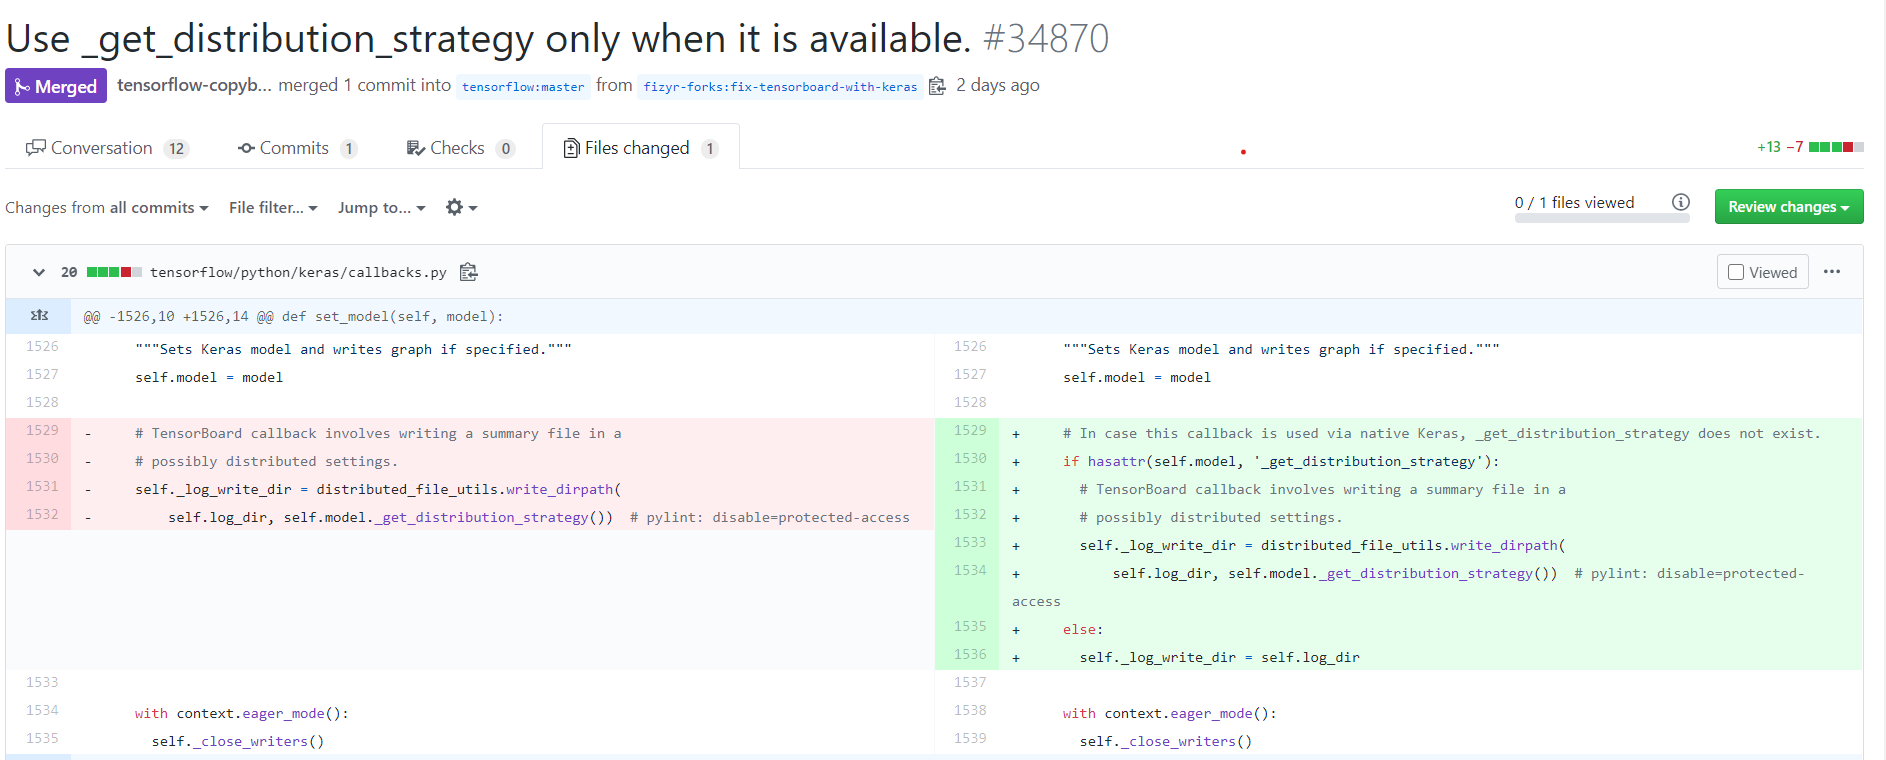Screen dimensions: 1886x760
Task: Open Changes from all commits dropdown
Action: point(107,207)
